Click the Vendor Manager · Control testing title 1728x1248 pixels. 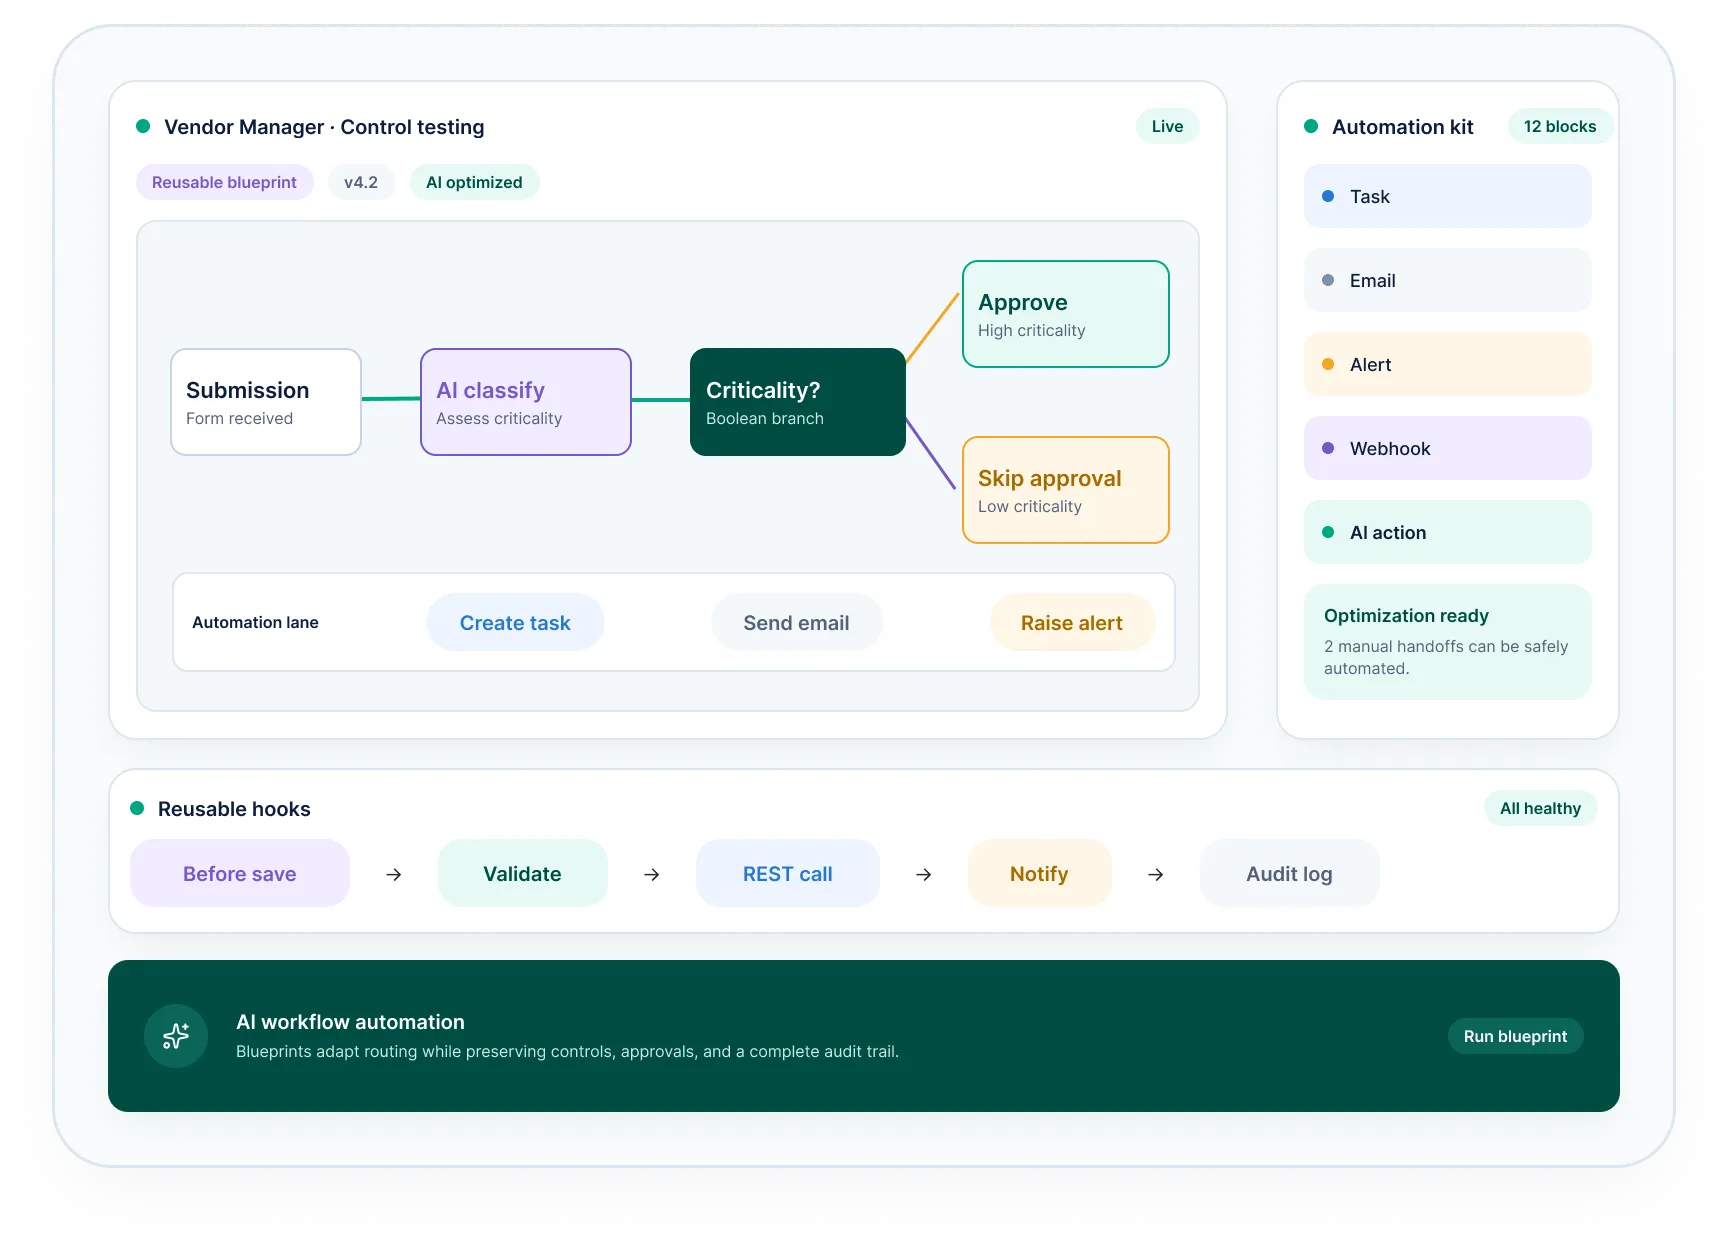[x=324, y=127]
